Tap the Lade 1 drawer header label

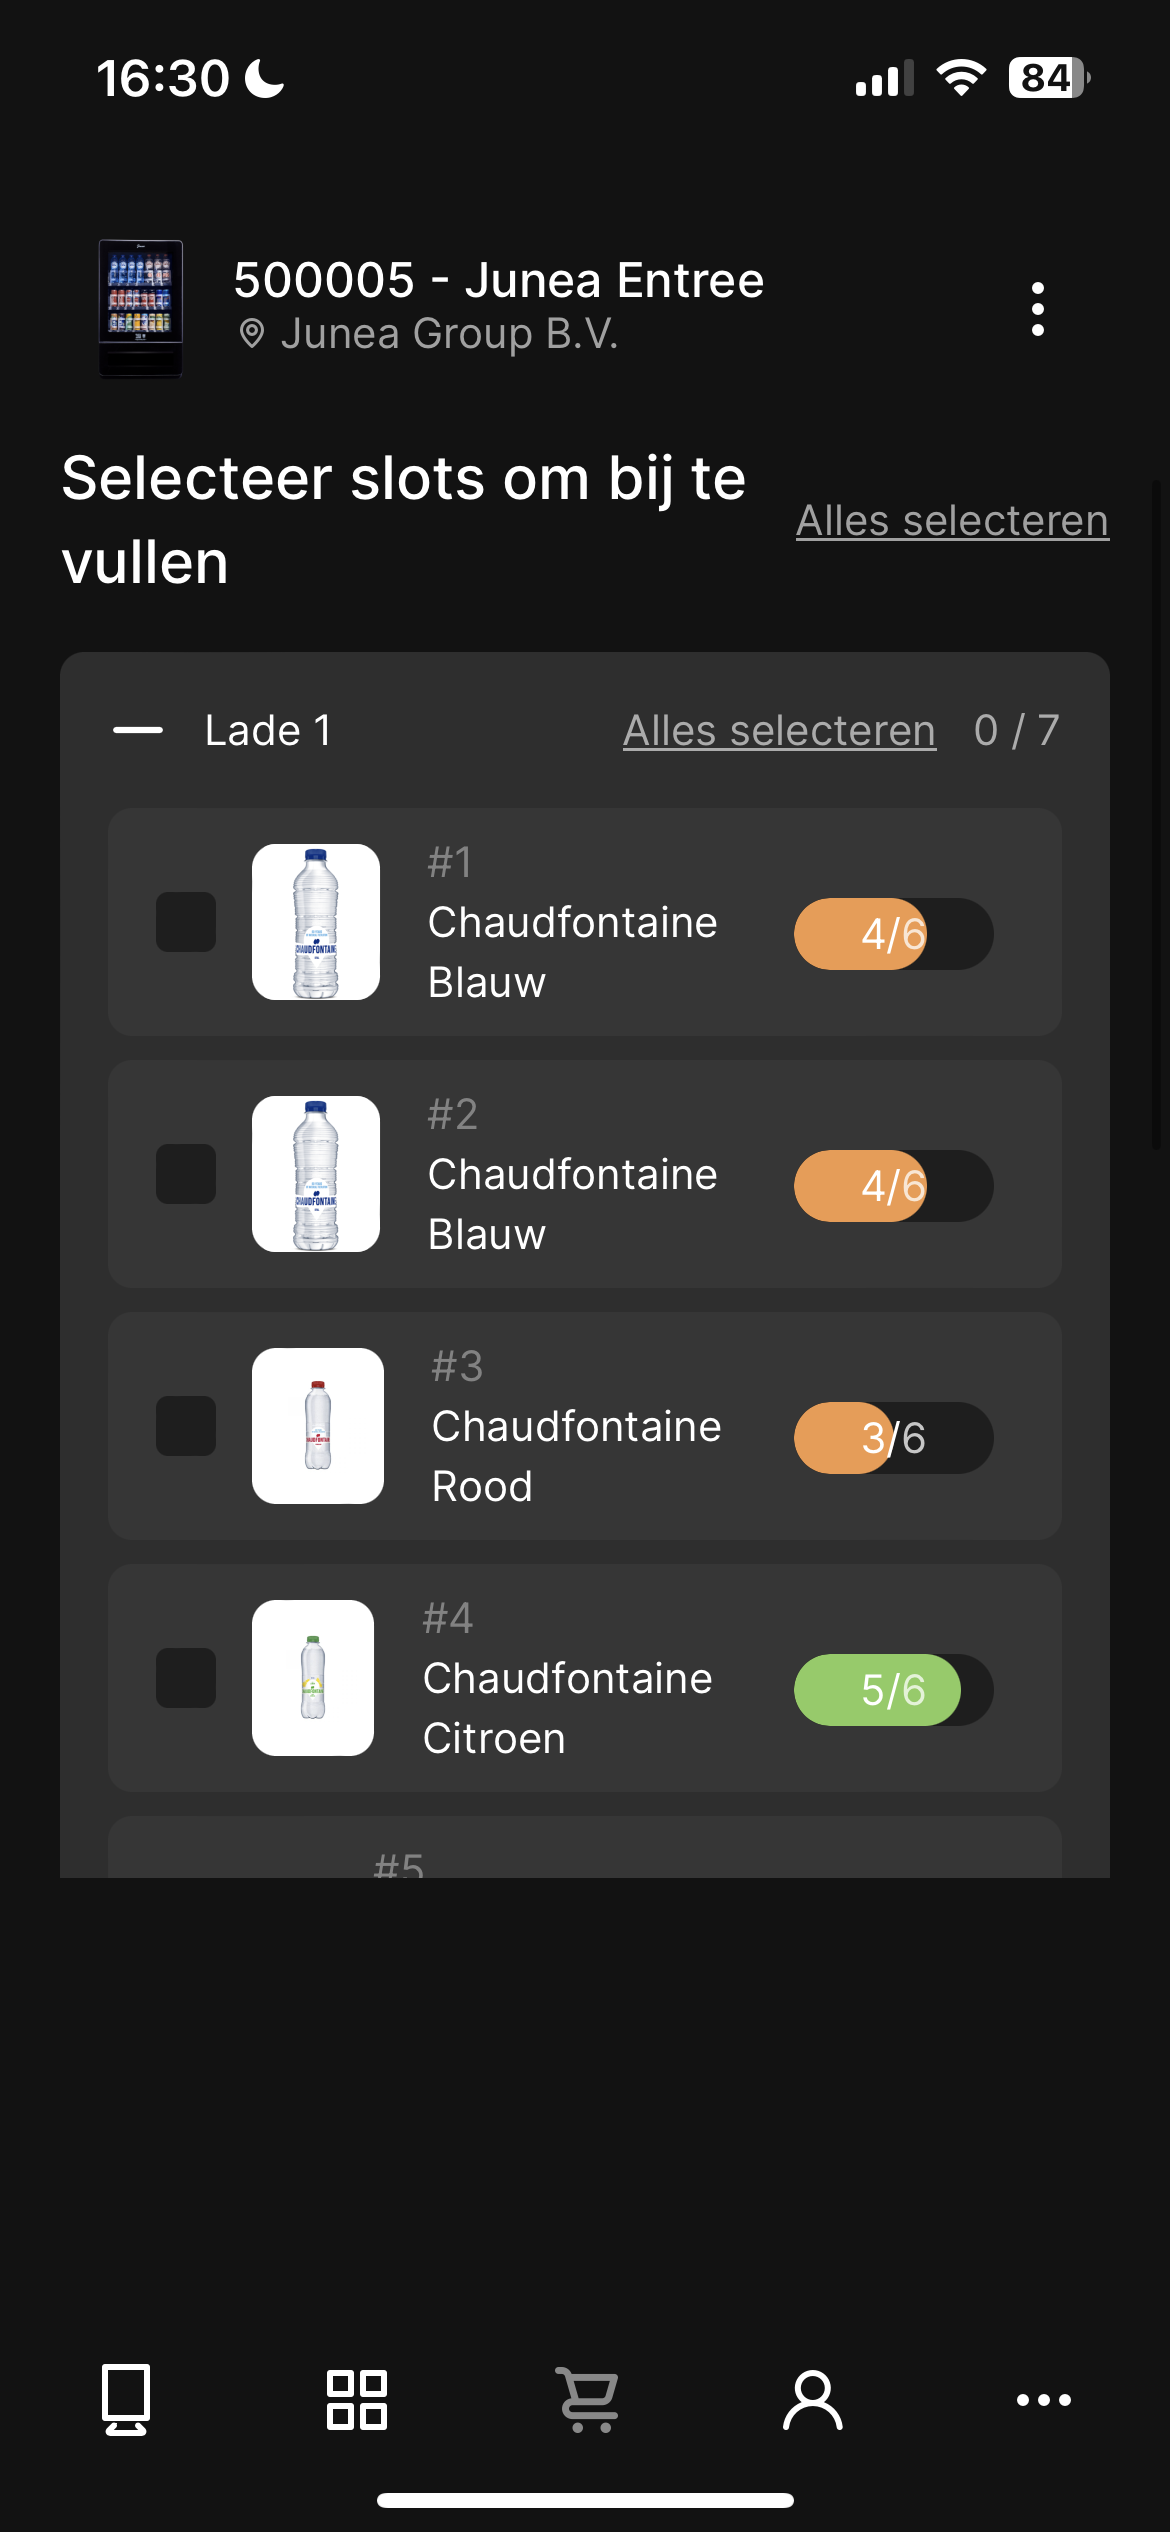pyautogui.click(x=268, y=730)
